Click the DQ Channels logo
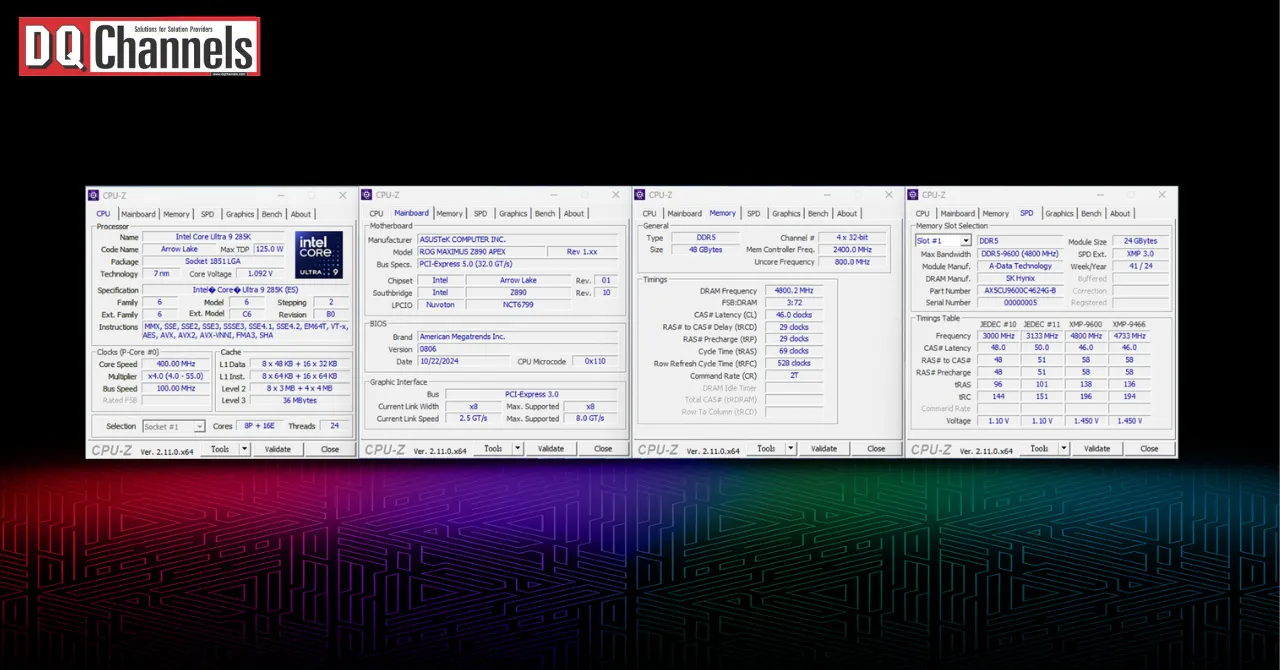Image resolution: width=1280 pixels, height=670 pixels. [x=138, y=46]
